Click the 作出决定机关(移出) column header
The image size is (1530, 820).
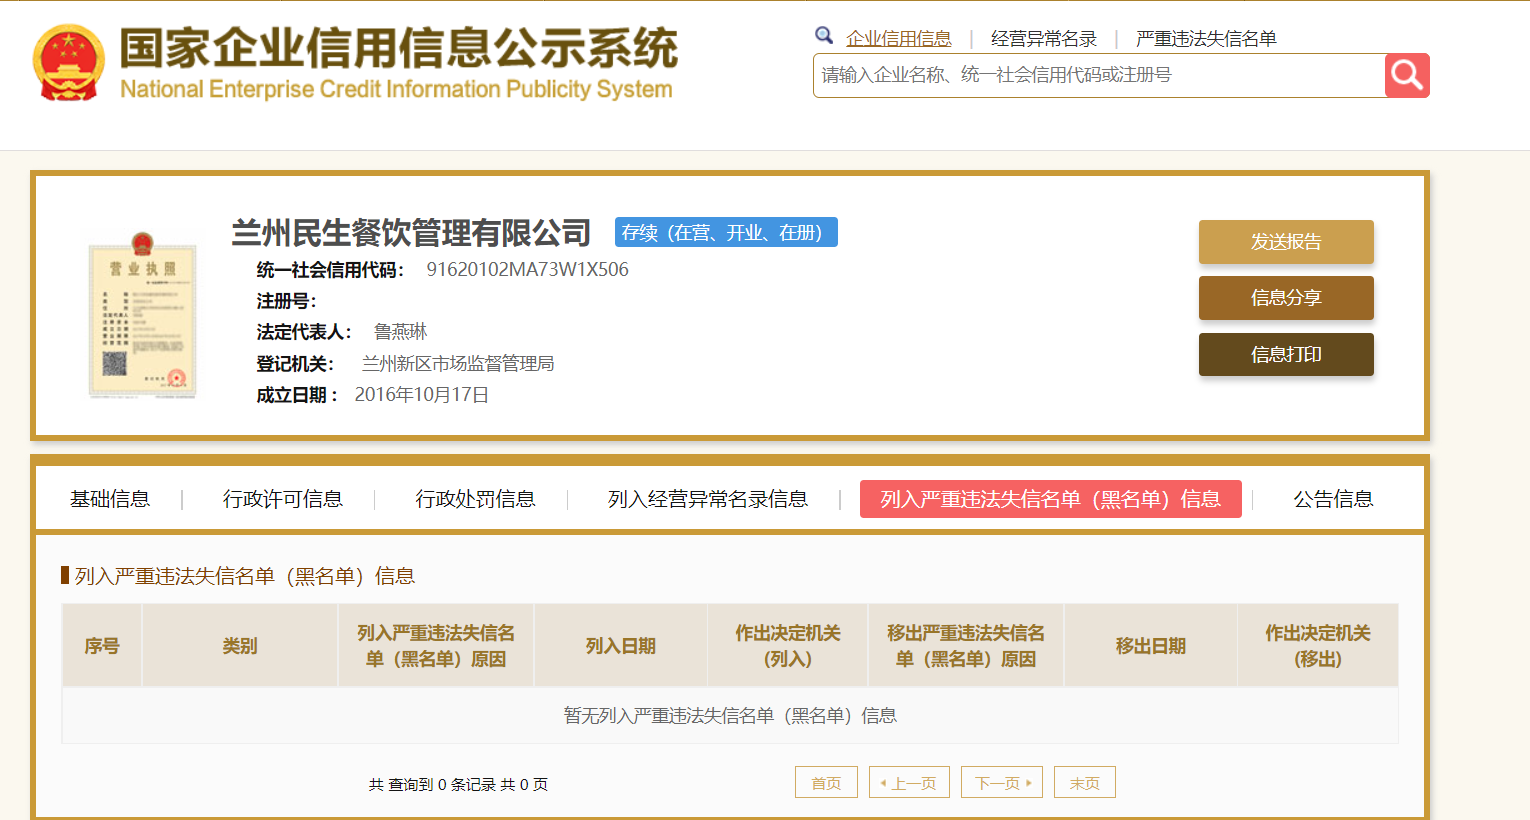pyautogui.click(x=1318, y=646)
